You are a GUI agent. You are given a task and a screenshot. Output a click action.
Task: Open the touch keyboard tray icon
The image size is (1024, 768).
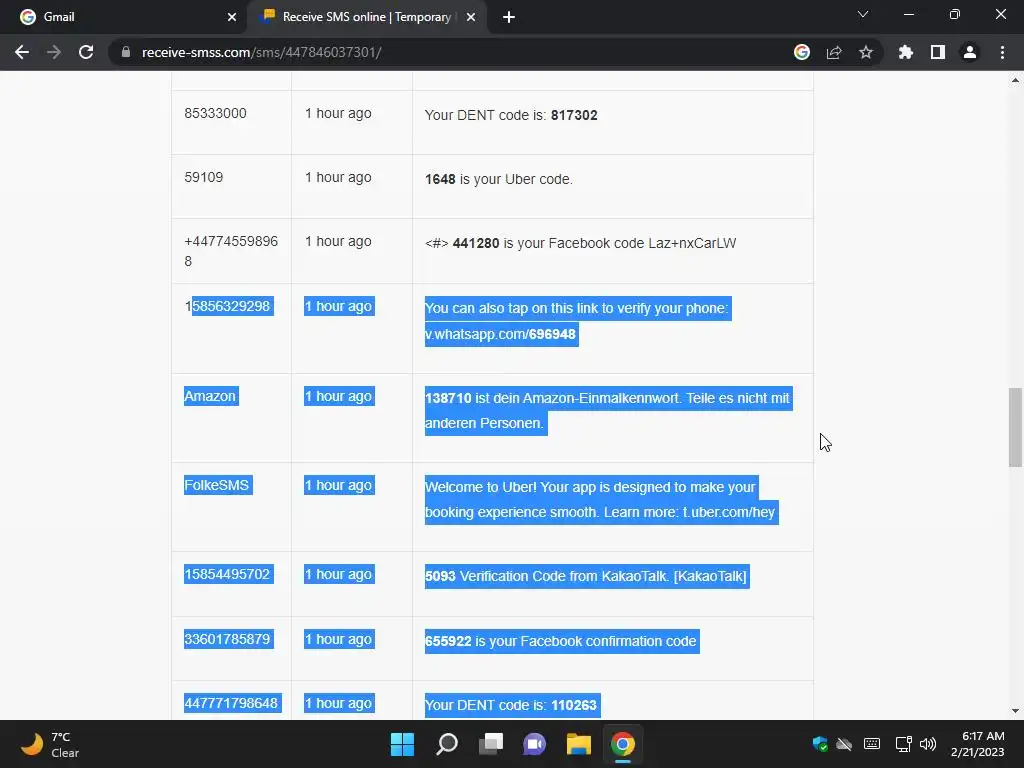(872, 744)
